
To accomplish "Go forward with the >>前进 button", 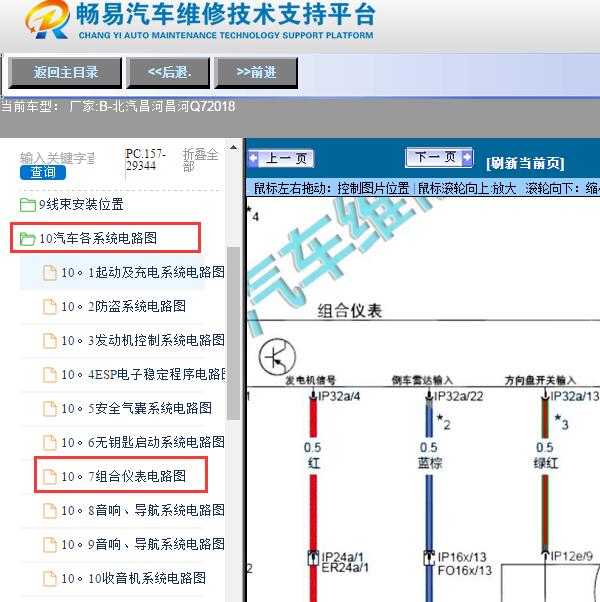I will (x=256, y=72).
